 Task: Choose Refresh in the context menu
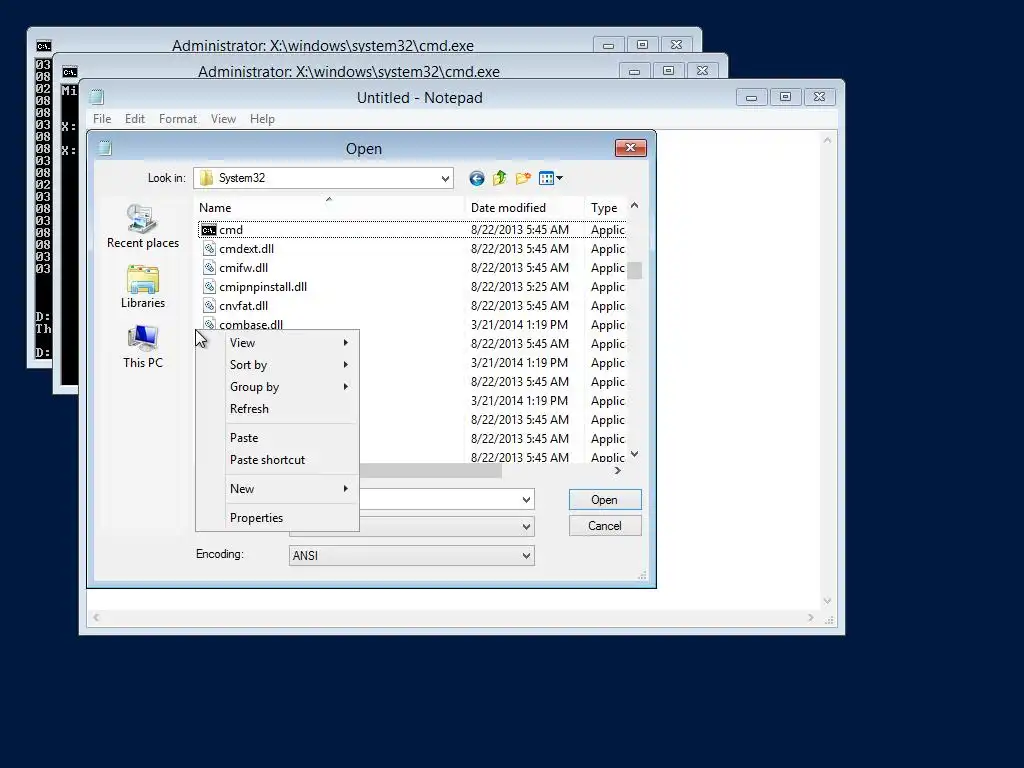[290, 409]
